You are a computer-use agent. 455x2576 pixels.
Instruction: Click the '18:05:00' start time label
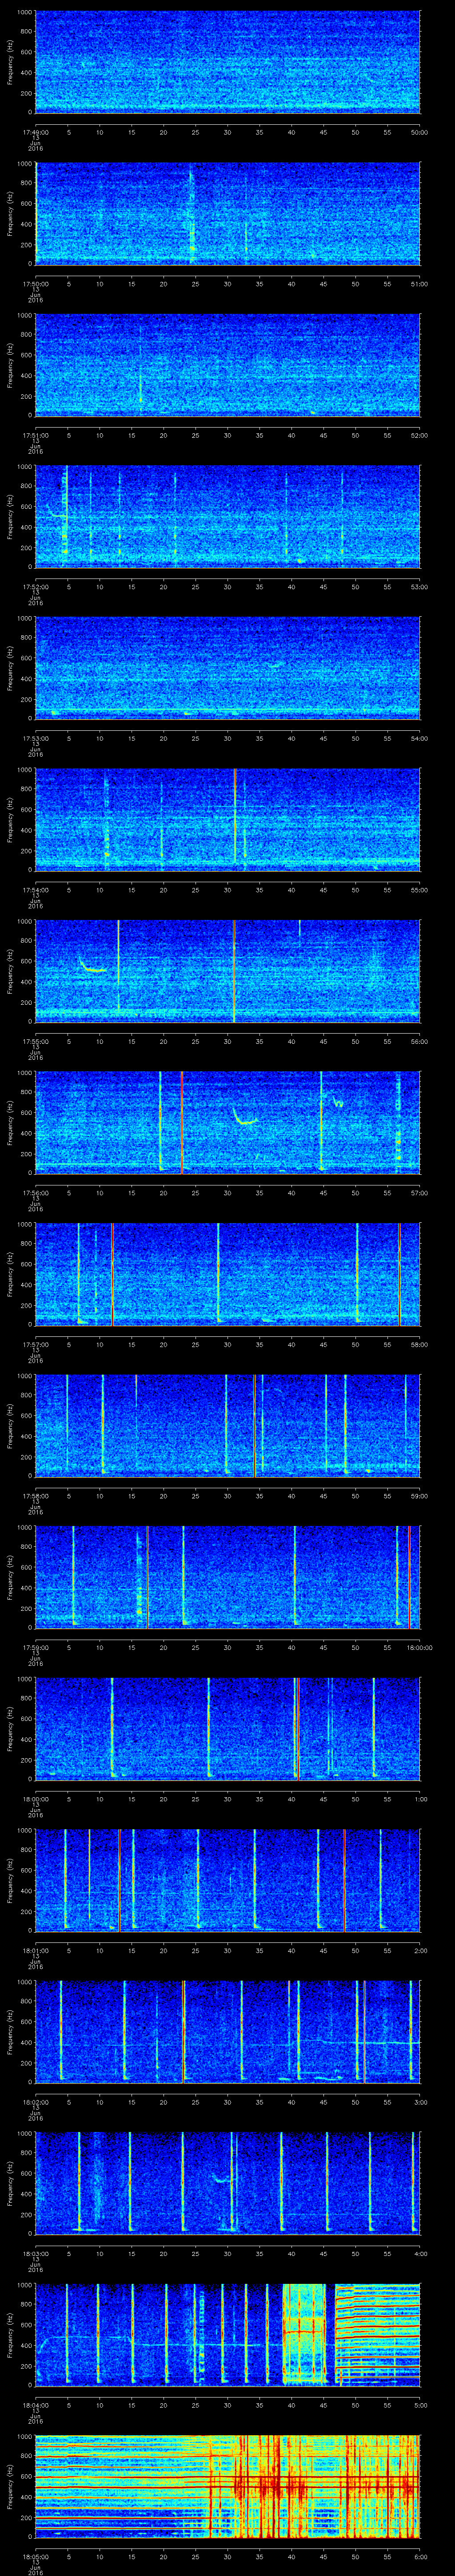(35, 2556)
